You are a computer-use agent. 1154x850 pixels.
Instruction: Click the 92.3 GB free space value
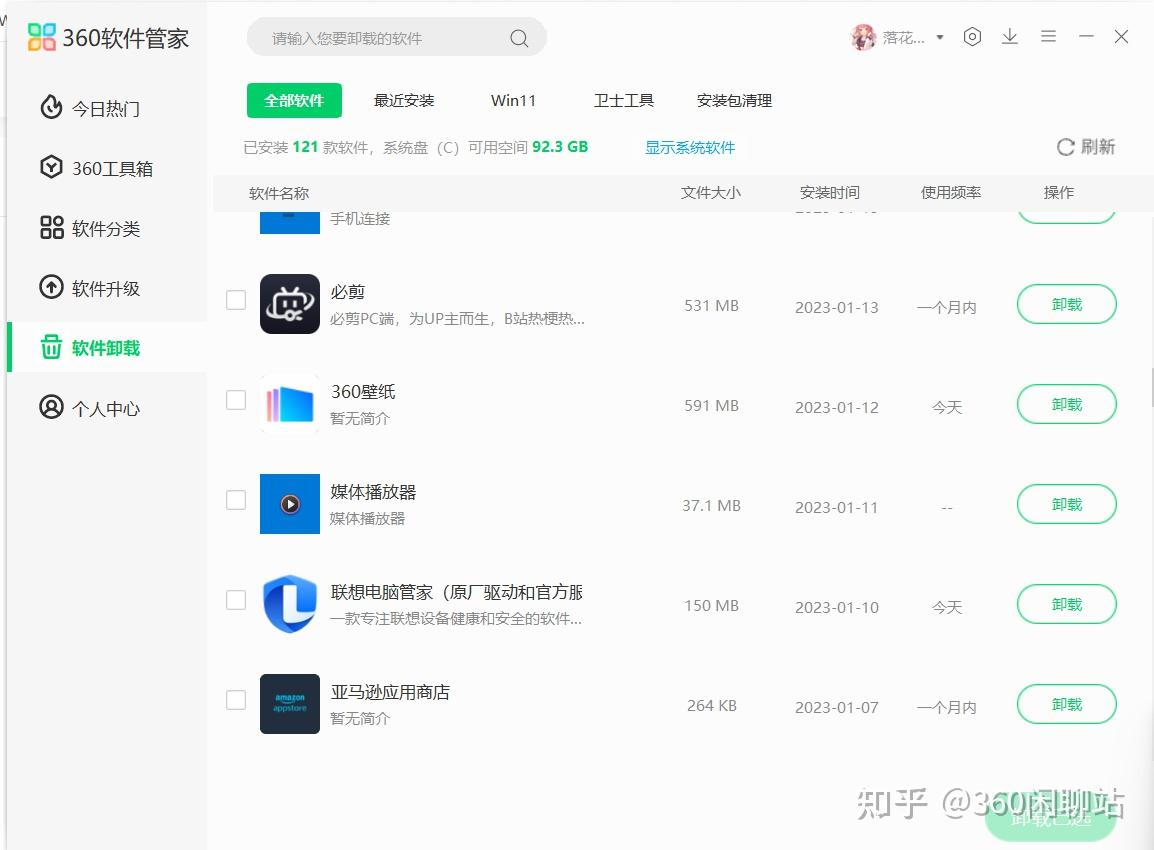[560, 146]
